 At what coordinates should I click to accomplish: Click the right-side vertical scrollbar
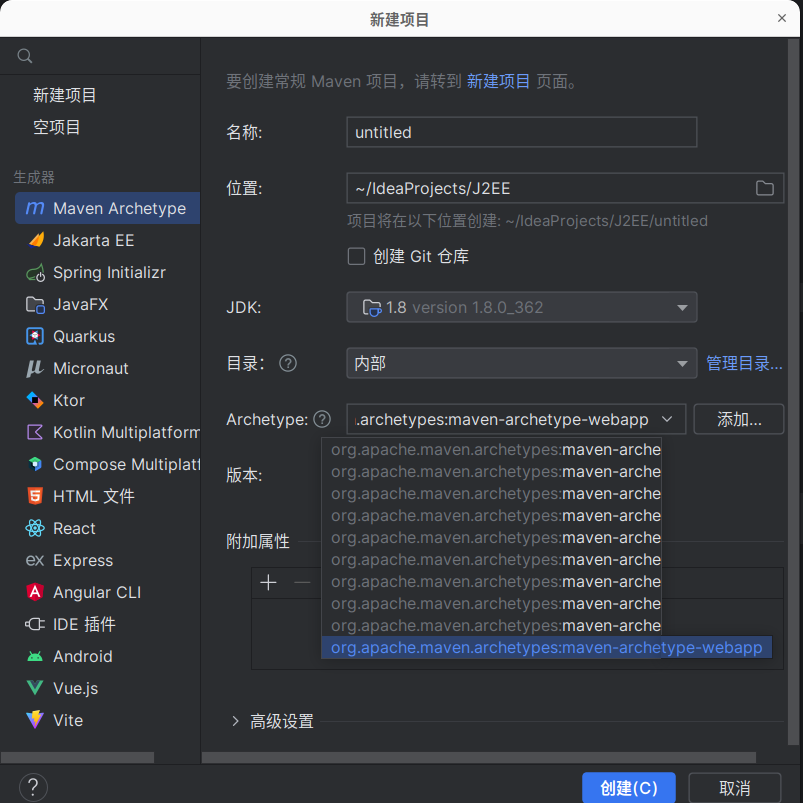click(x=793, y=392)
